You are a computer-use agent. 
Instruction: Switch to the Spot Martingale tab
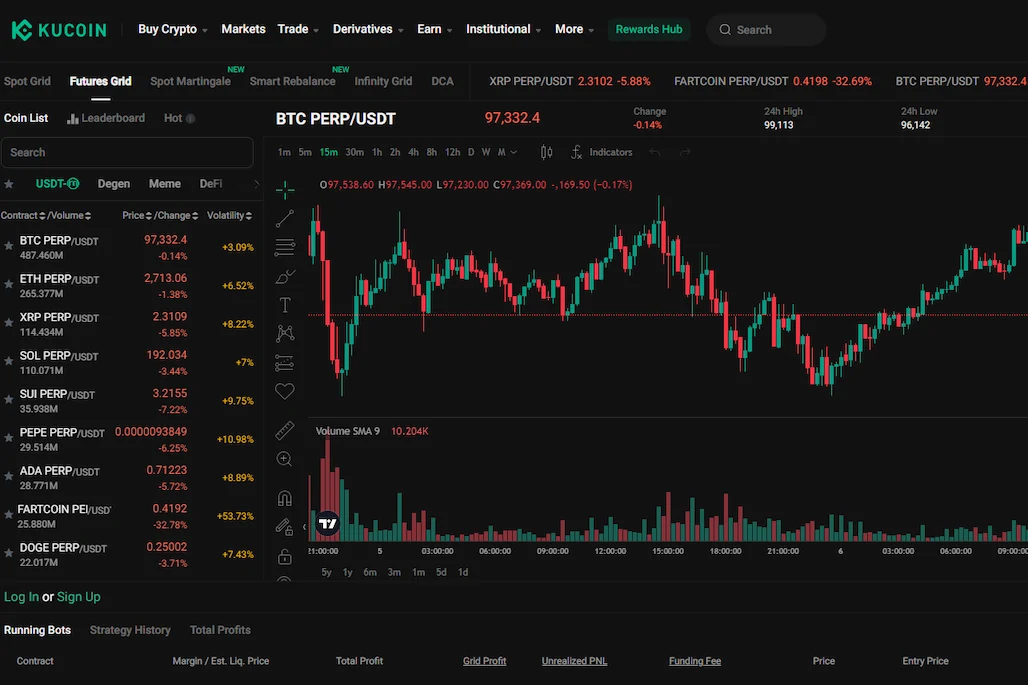pos(190,81)
